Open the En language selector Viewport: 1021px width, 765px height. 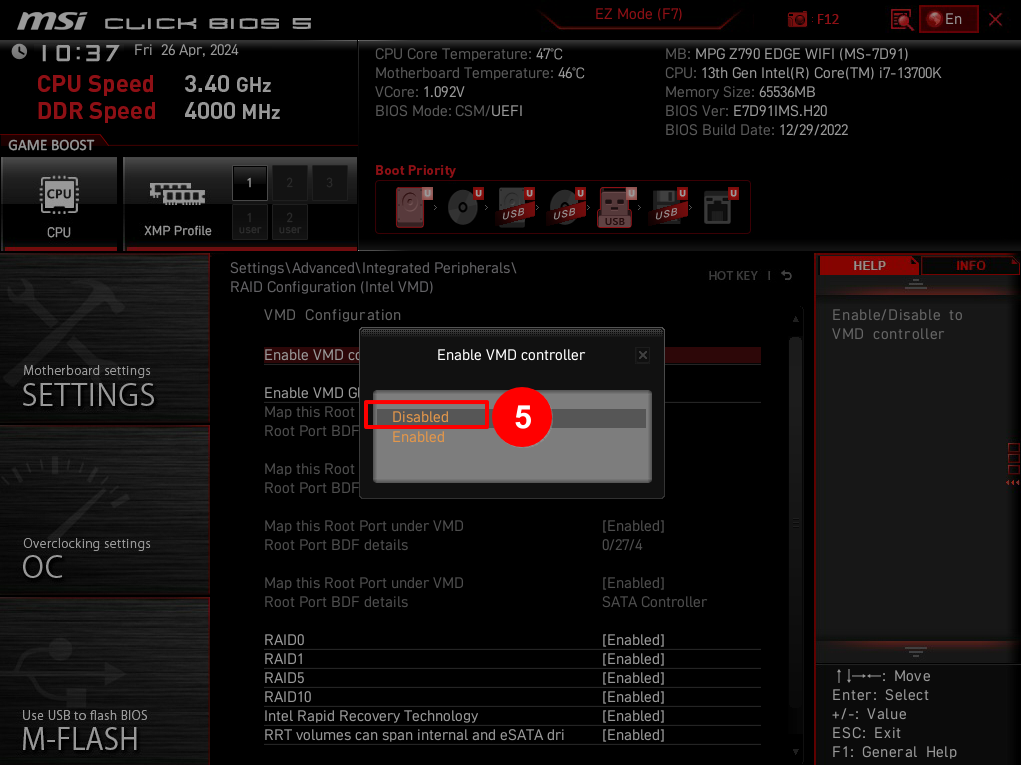coord(948,18)
